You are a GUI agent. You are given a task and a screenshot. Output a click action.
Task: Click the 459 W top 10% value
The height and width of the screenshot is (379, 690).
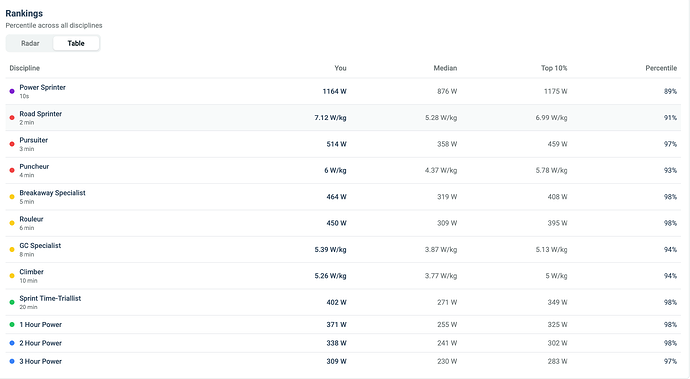tap(558, 144)
